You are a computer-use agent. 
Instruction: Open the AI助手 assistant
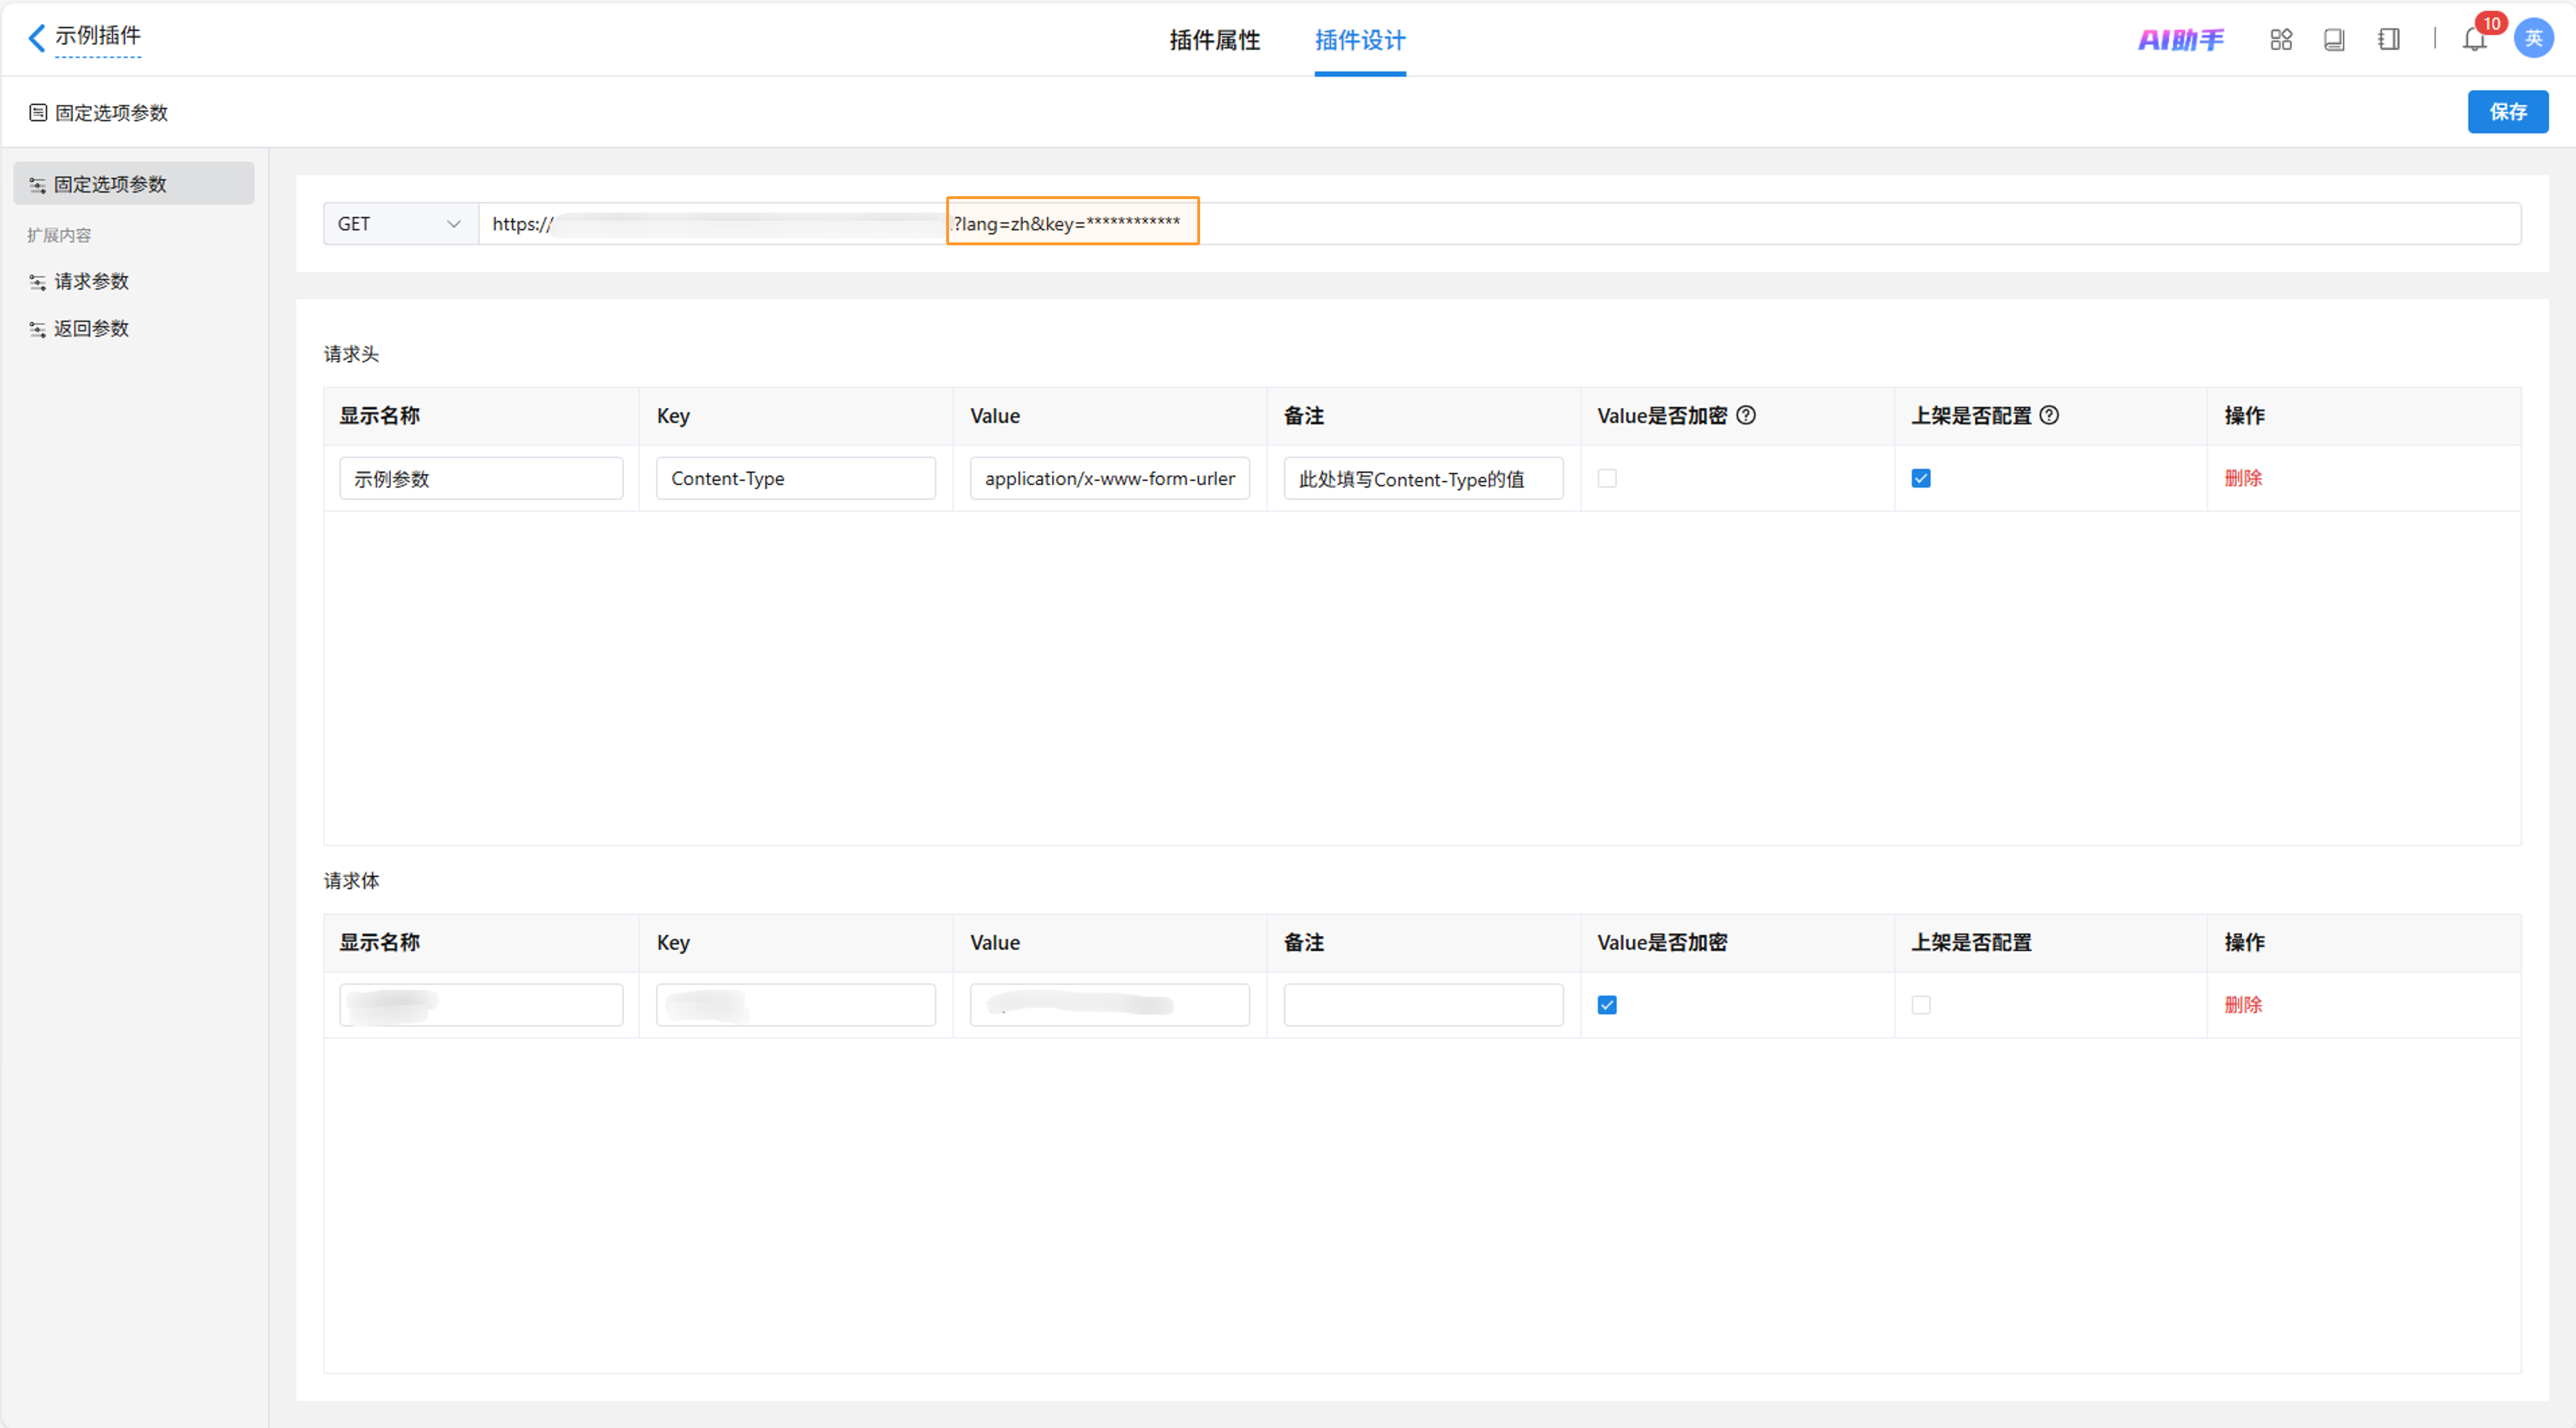2181,40
